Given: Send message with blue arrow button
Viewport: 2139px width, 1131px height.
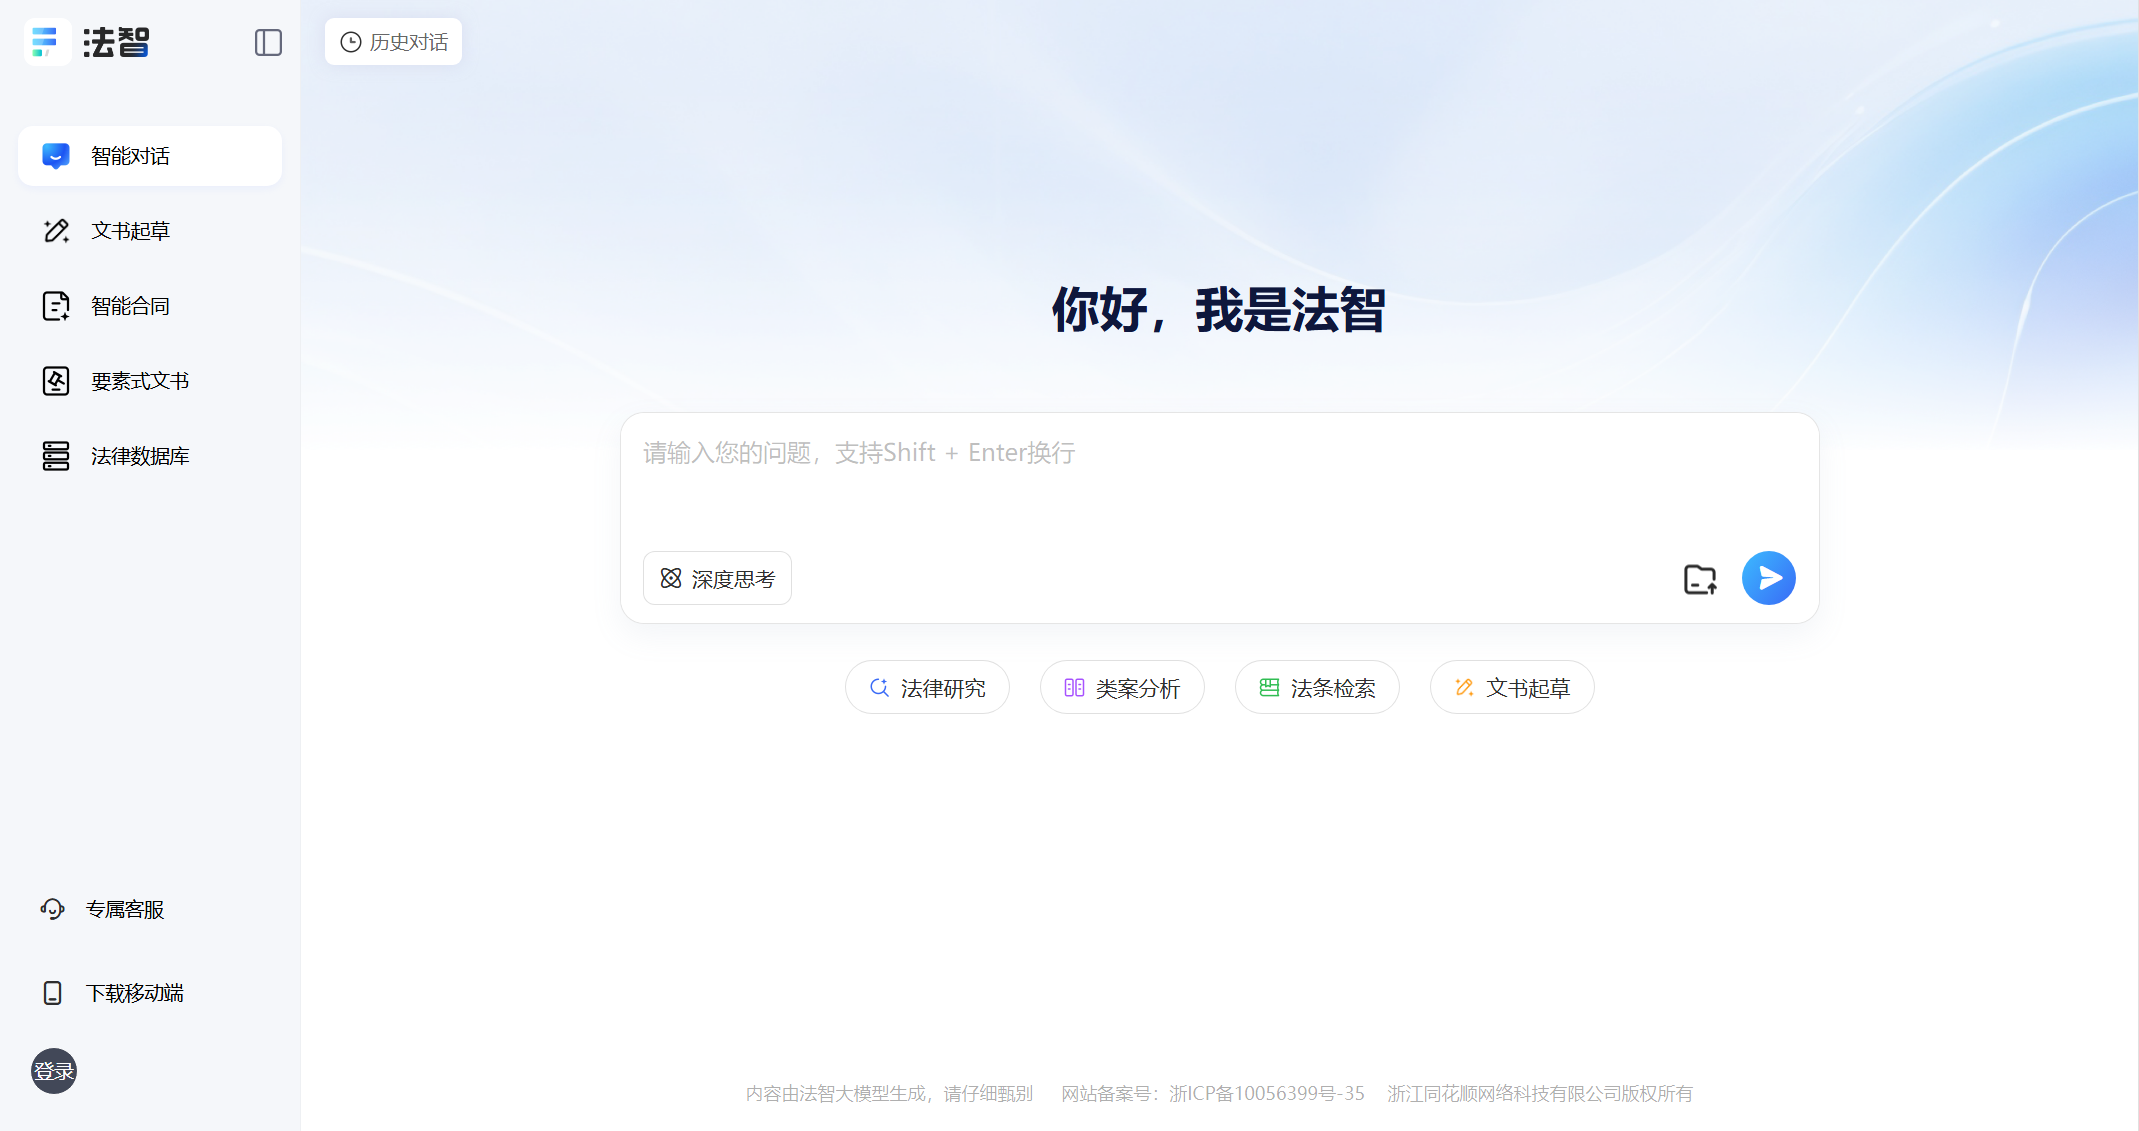Looking at the screenshot, I should [1769, 578].
